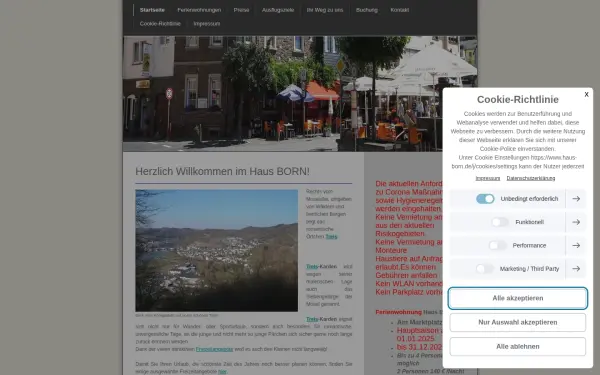Enable the Funktionell cookies switch
Screen dimensions: 600x375
pos(500,222)
